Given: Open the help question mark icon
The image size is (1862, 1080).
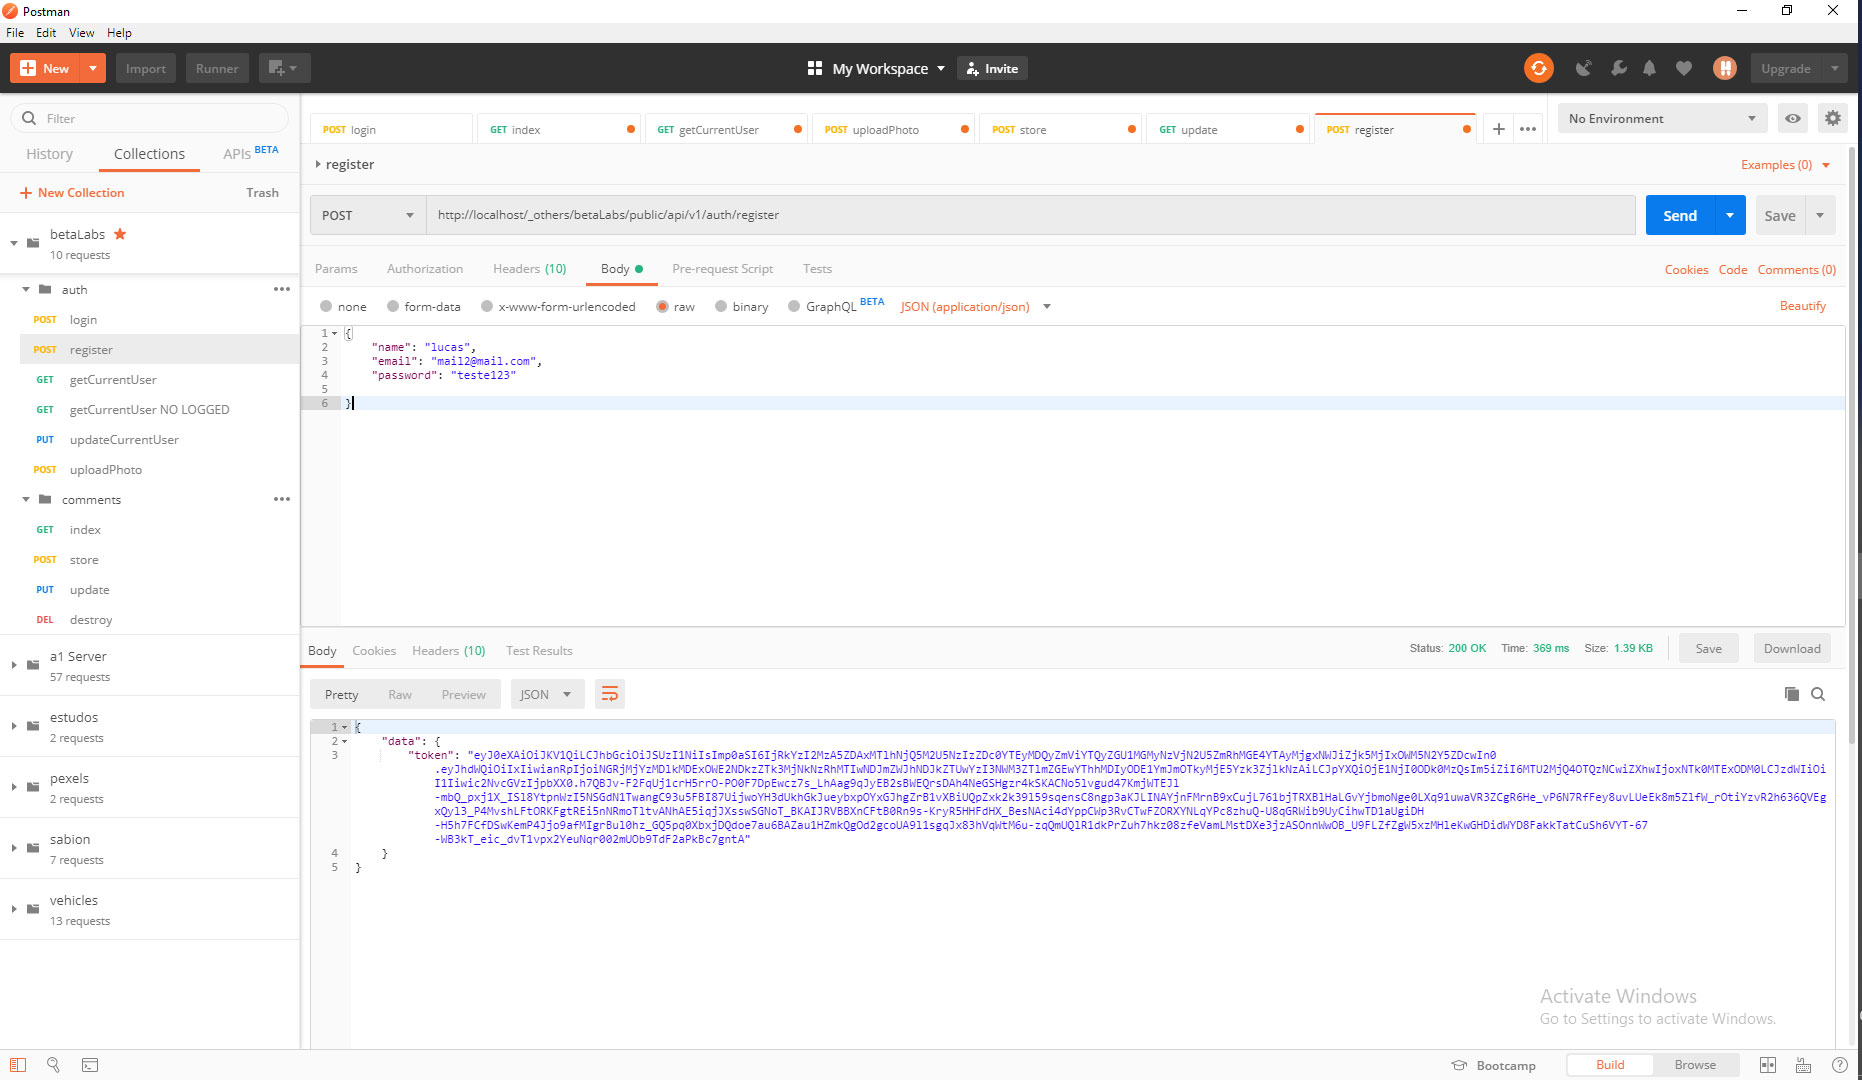Looking at the screenshot, I should (x=1839, y=1065).
